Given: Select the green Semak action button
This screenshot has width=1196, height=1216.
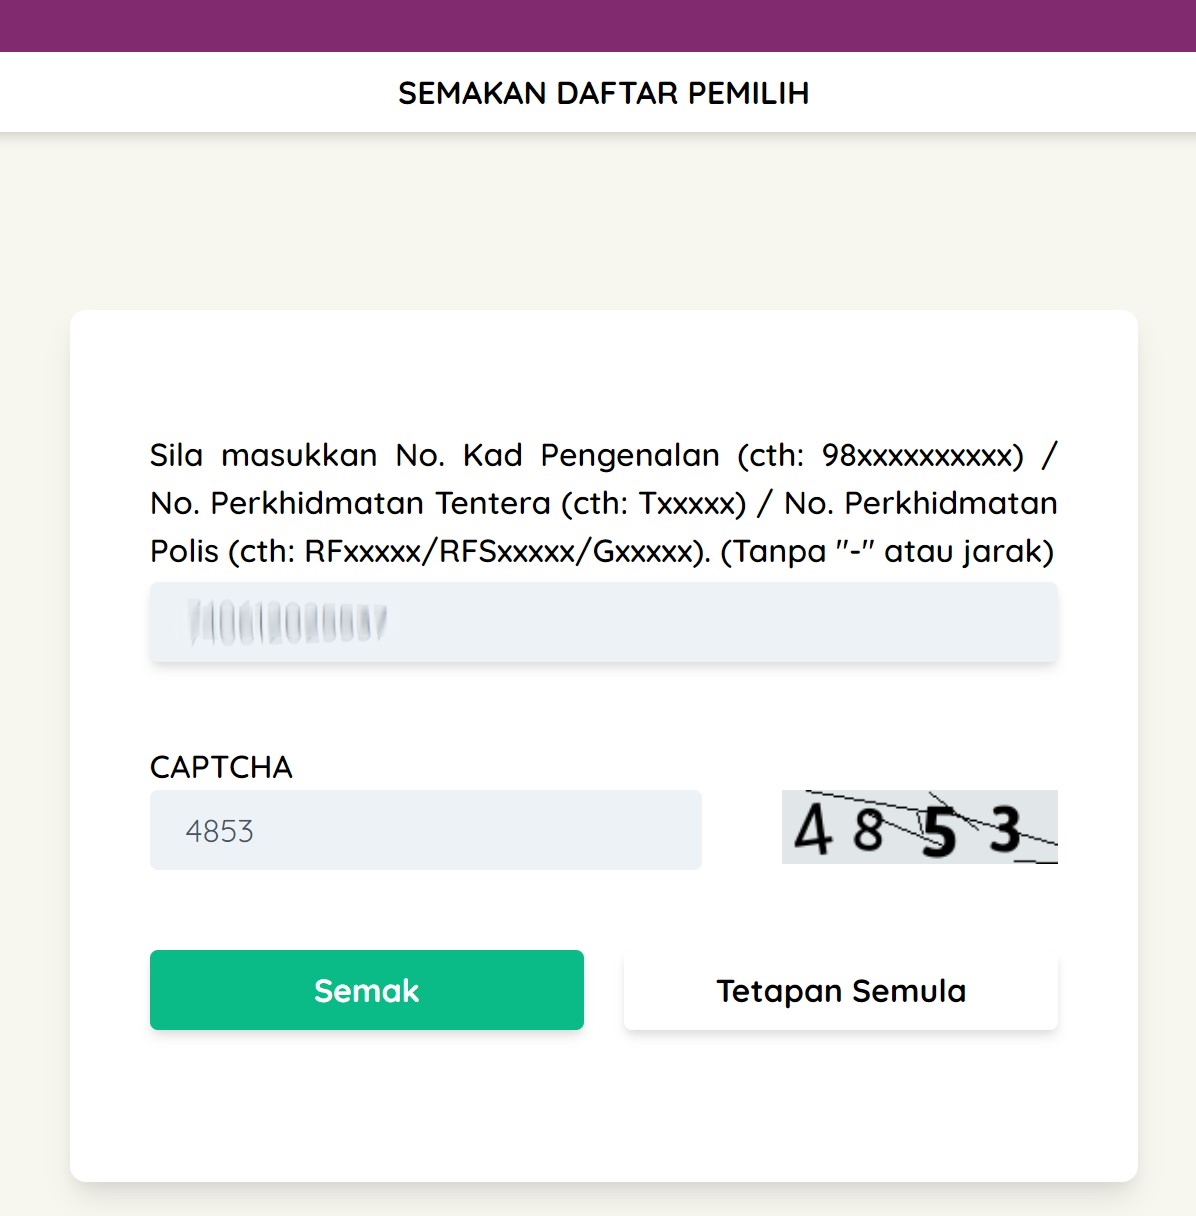Looking at the screenshot, I should pyautogui.click(x=366, y=990).
